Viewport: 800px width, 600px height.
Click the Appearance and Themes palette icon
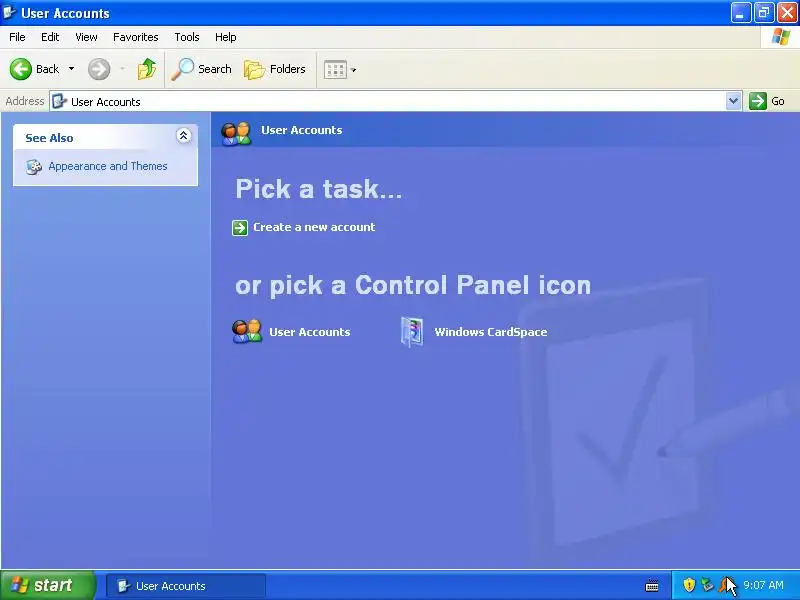point(34,167)
